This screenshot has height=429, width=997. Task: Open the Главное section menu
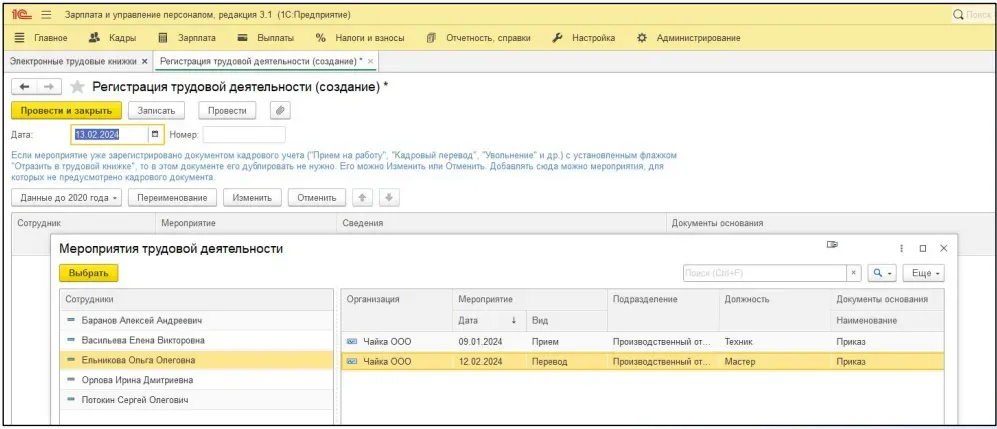41,38
